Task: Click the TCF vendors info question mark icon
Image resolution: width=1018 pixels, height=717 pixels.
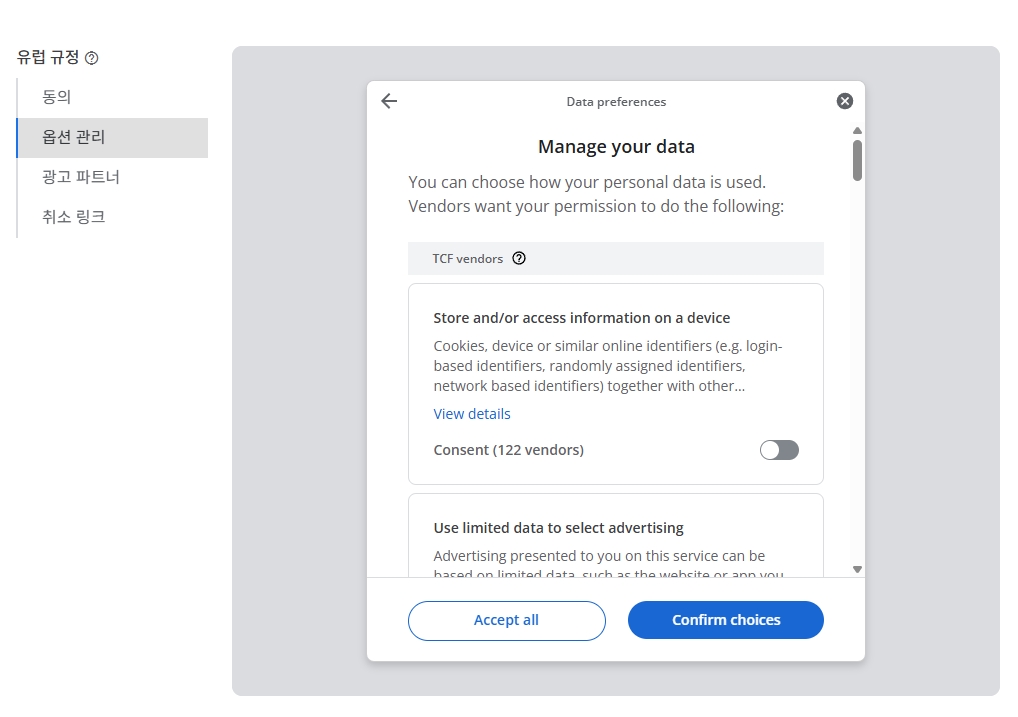Action: [519, 258]
